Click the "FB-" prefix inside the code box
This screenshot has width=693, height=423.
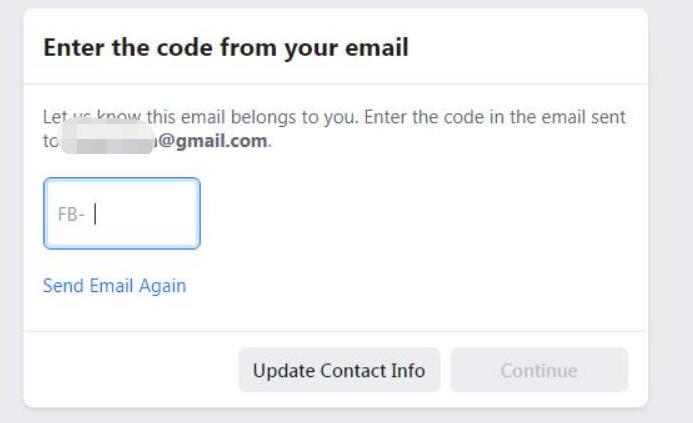(x=71, y=214)
